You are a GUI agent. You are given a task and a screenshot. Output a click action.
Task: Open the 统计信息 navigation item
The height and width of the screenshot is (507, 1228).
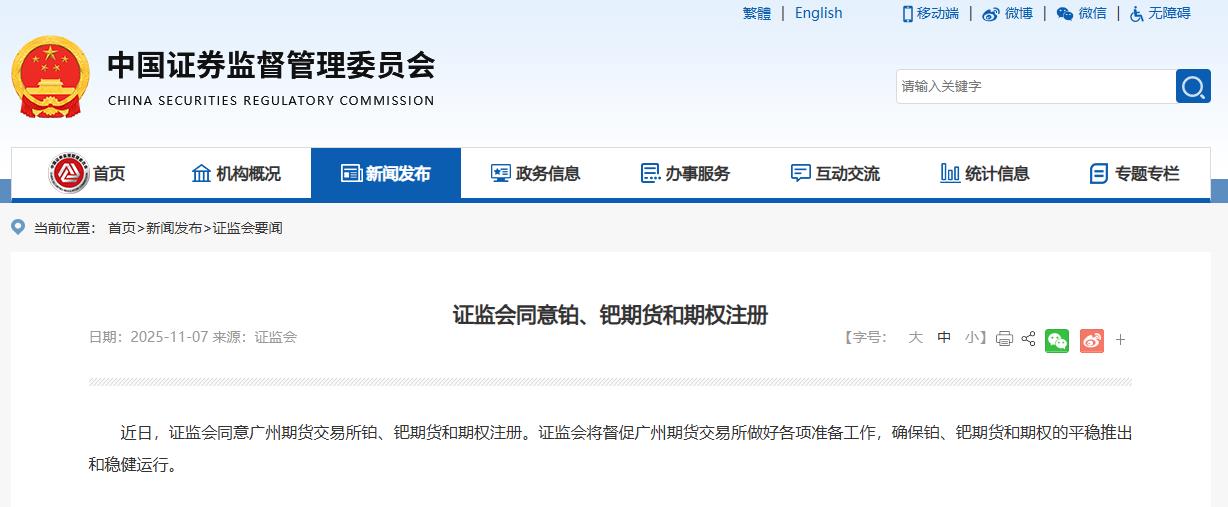click(984, 173)
